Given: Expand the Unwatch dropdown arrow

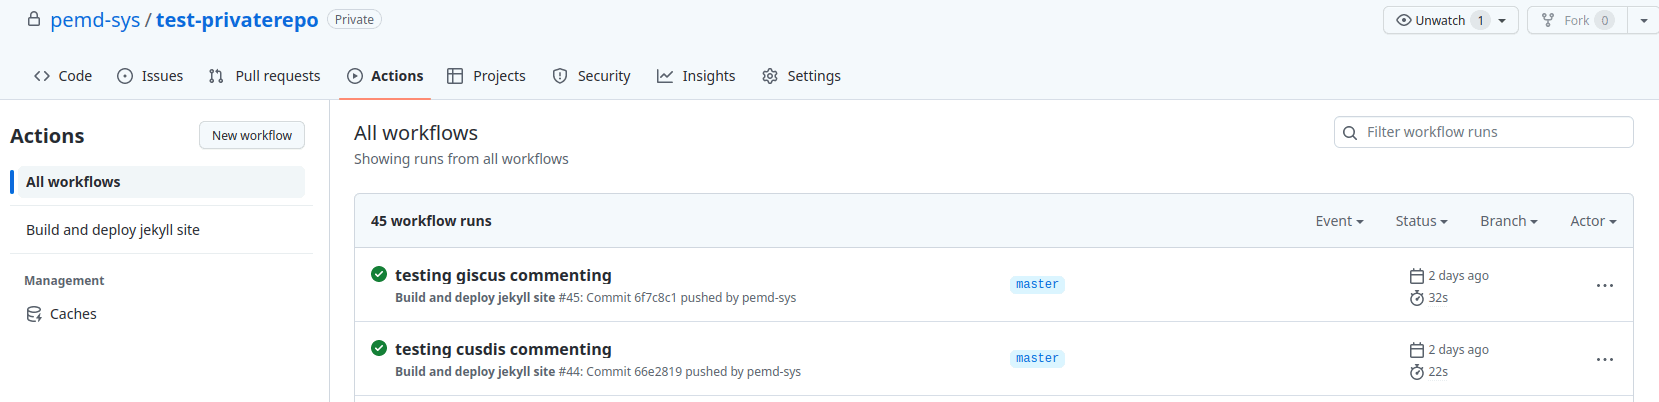Looking at the screenshot, I should pos(1502,20).
